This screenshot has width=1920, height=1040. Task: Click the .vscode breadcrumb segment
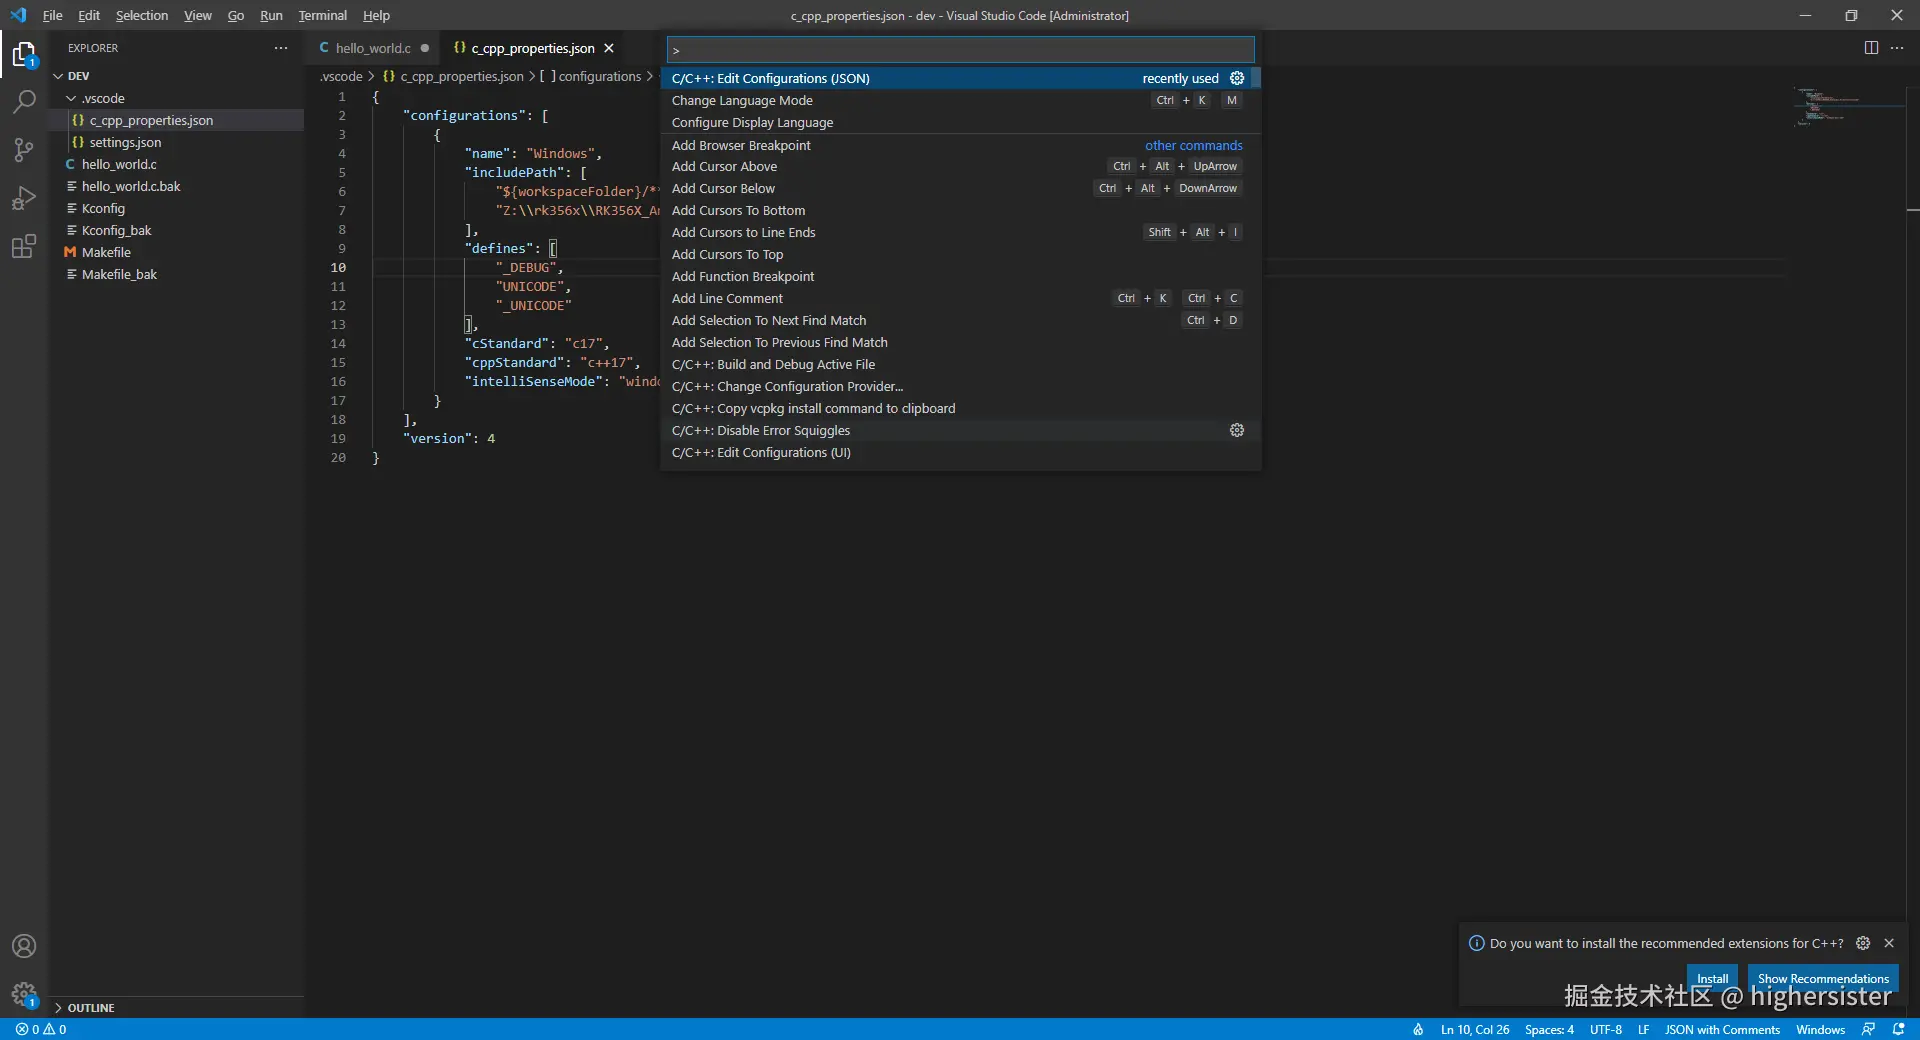341,76
